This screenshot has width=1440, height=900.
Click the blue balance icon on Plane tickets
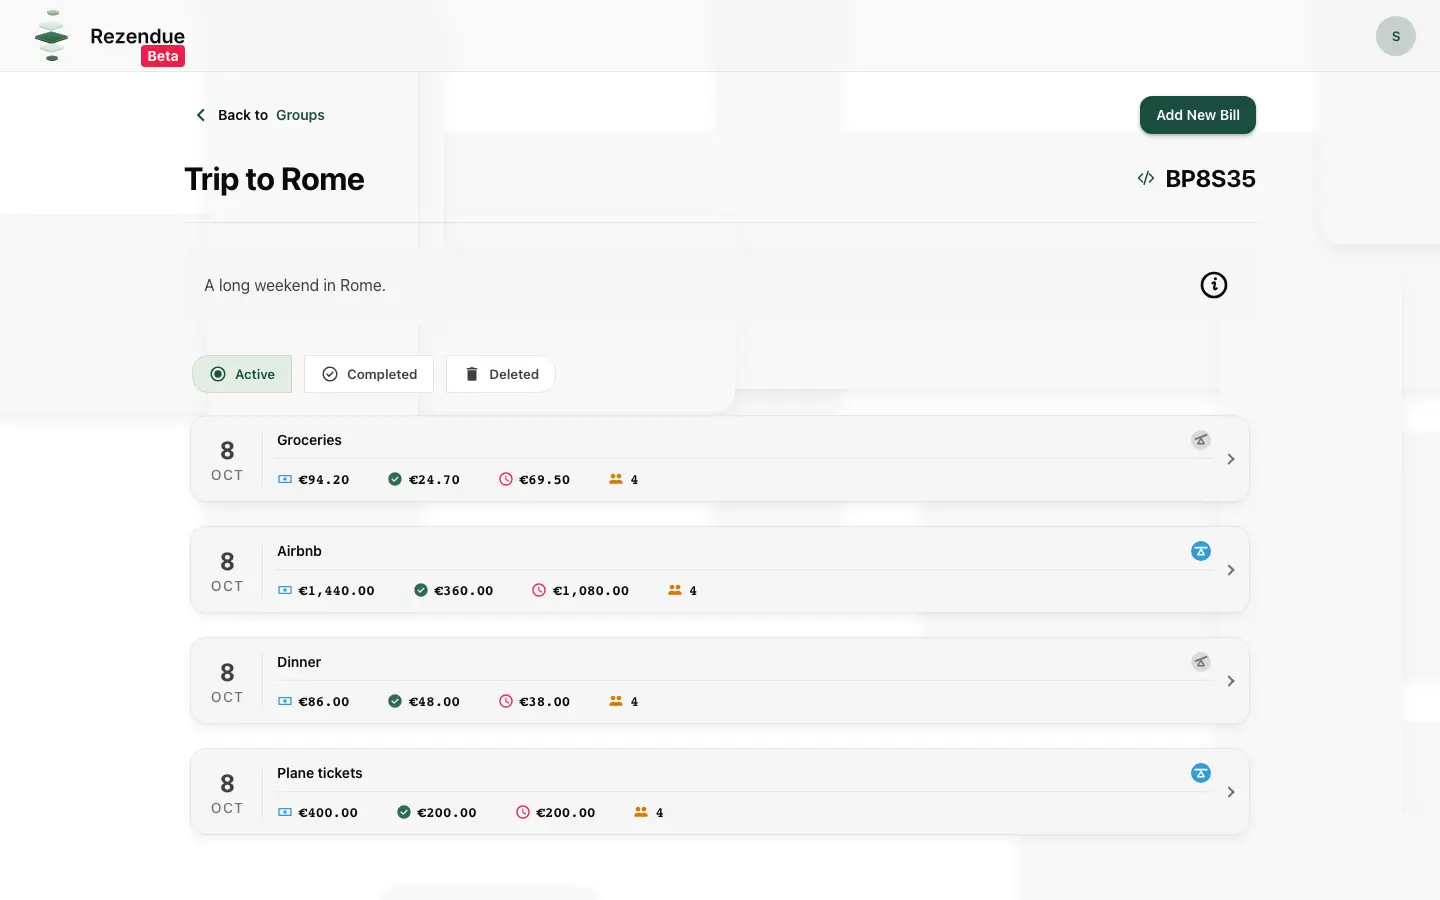pos(1201,773)
